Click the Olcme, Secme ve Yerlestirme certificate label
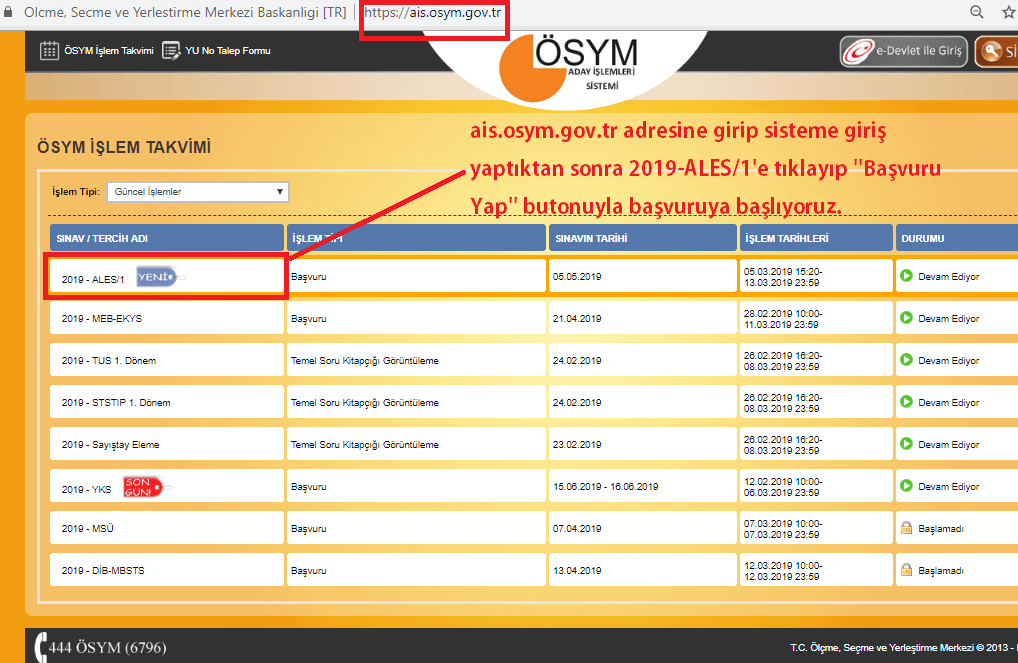This screenshot has width=1018, height=663. 186,12
